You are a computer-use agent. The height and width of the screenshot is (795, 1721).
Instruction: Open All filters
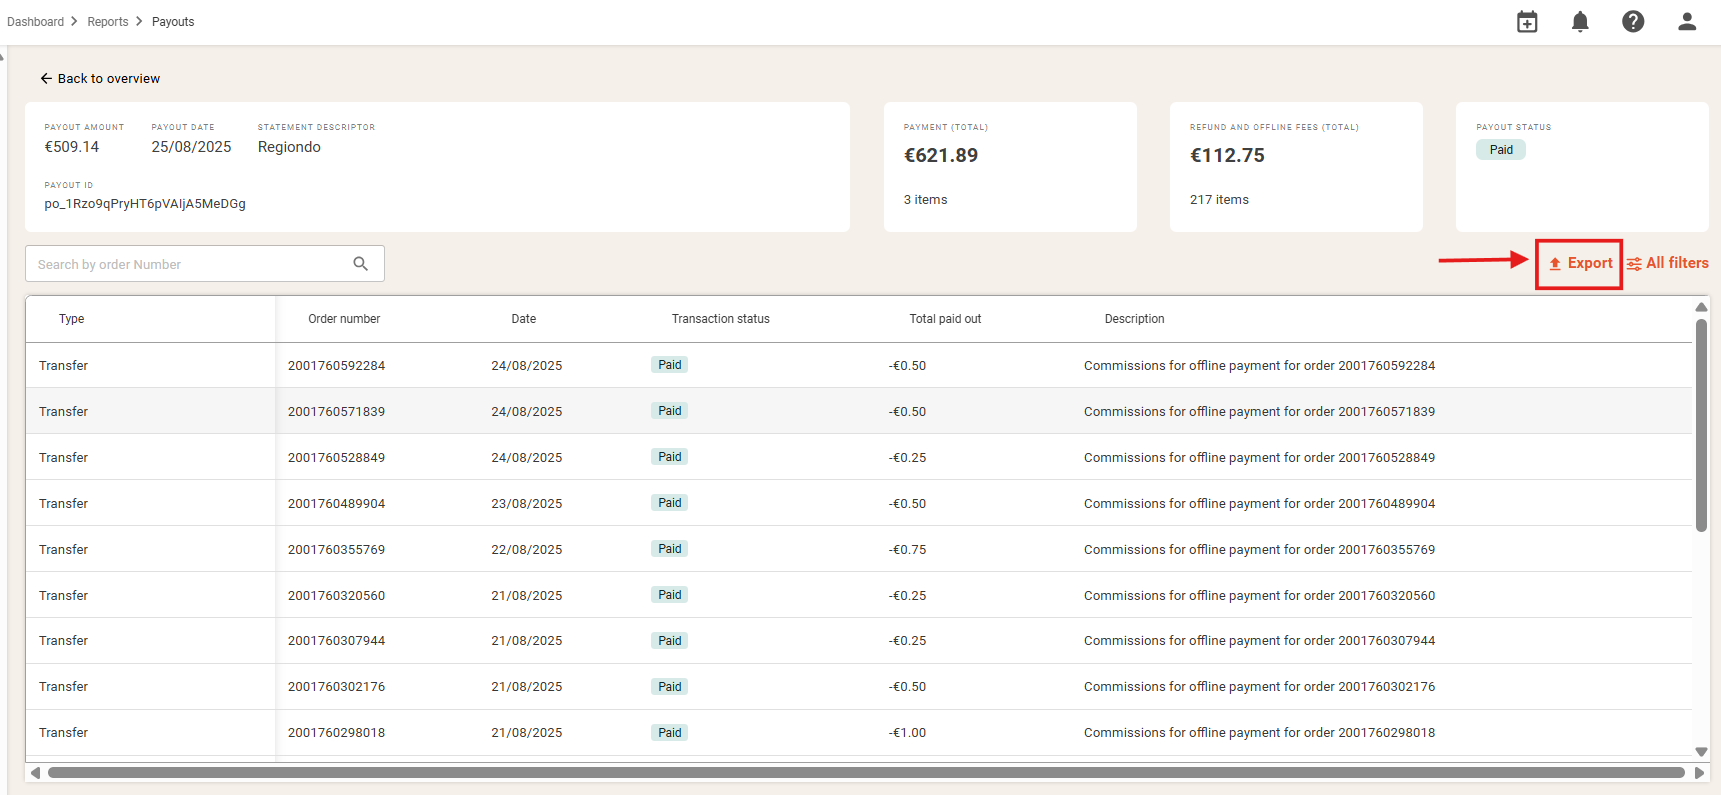(x=1667, y=263)
